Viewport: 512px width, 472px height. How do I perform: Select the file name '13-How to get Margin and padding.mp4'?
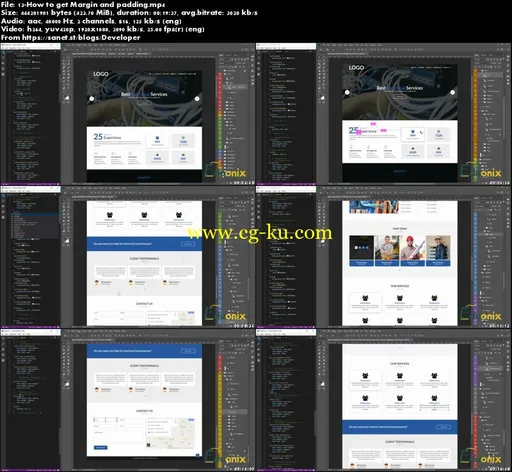[x=90, y=5]
